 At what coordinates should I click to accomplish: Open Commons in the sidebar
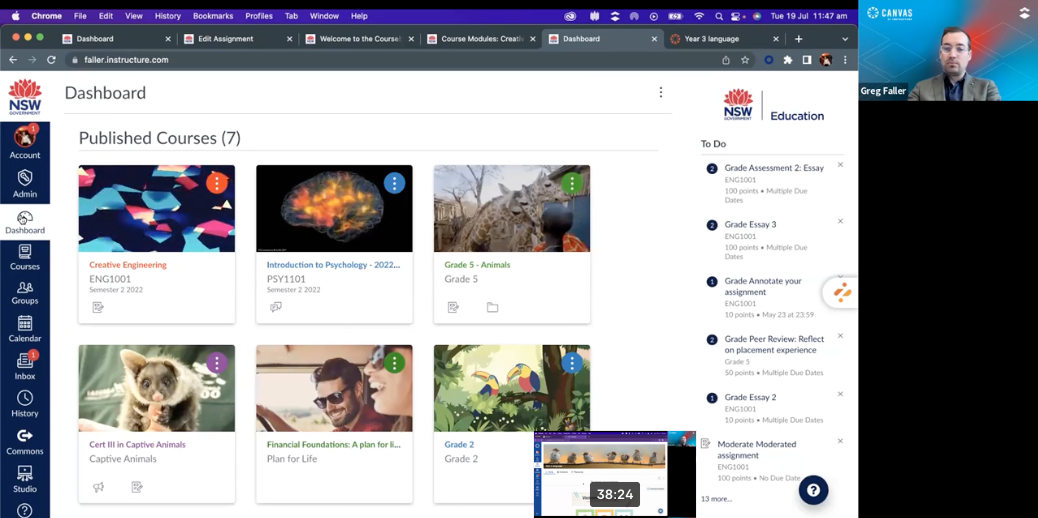[24, 441]
